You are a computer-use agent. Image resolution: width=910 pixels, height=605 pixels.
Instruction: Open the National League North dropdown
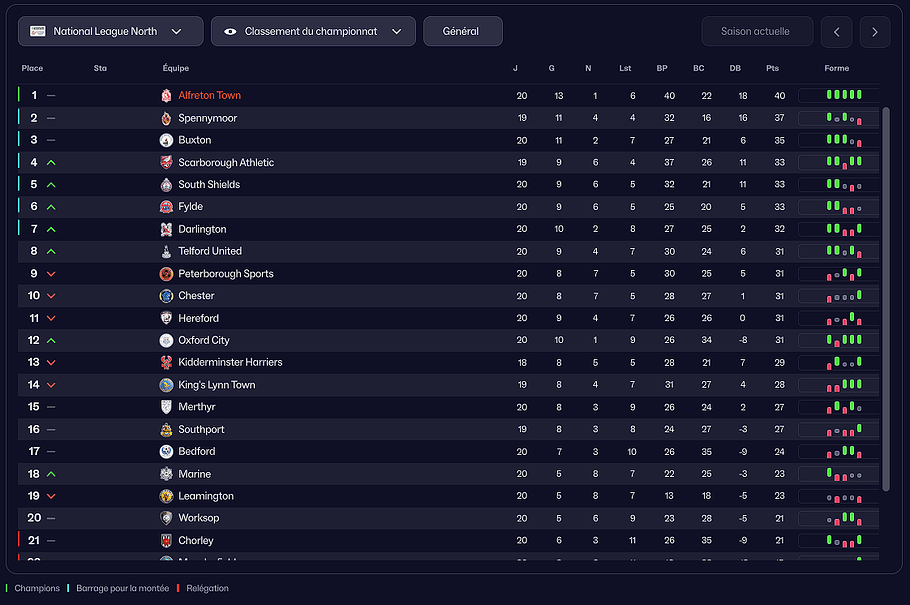pyautogui.click(x=110, y=31)
